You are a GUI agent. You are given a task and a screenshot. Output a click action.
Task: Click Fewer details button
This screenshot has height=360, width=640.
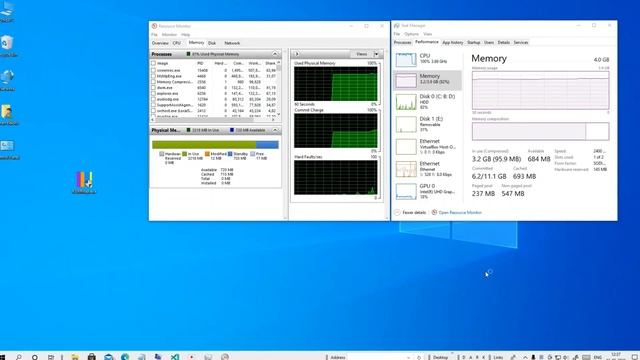pyautogui.click(x=410, y=213)
